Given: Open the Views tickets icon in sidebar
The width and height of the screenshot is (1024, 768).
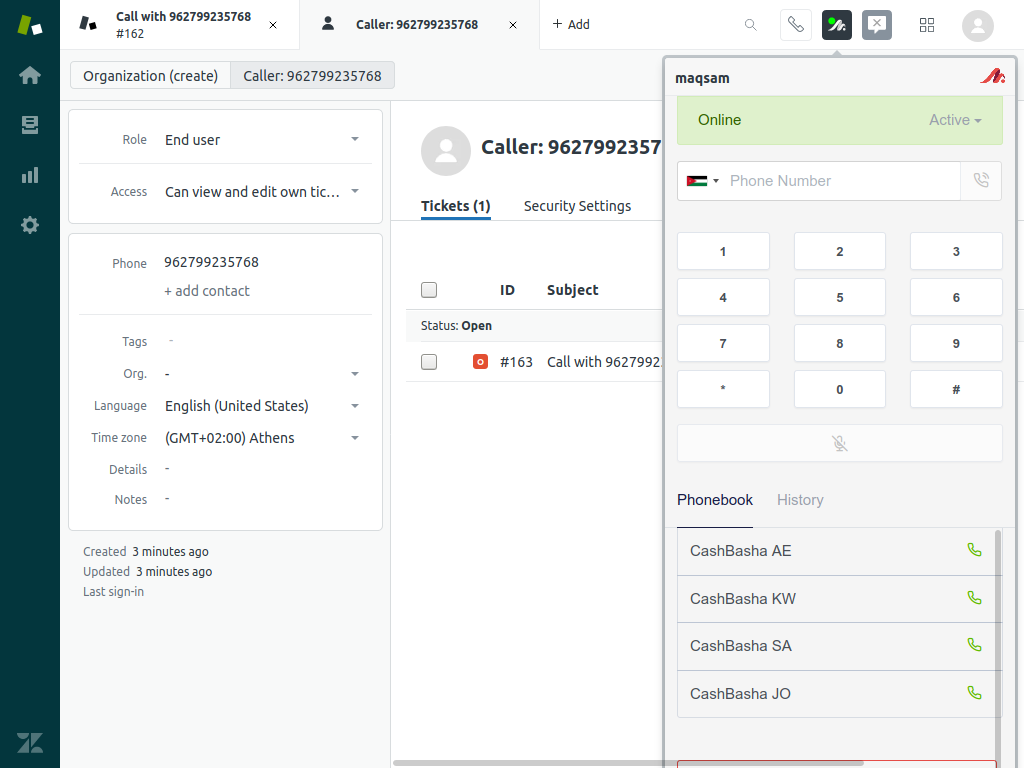Looking at the screenshot, I should pos(30,125).
